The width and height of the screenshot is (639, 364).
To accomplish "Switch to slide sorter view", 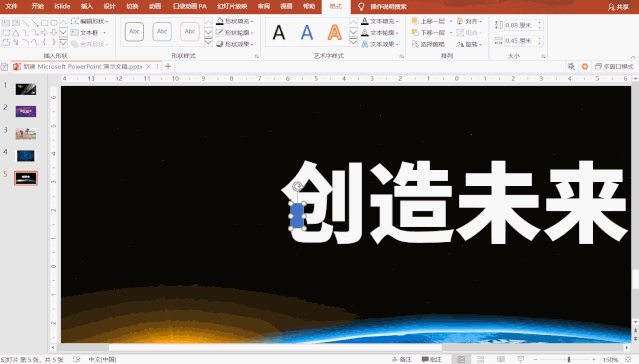I will [481, 359].
